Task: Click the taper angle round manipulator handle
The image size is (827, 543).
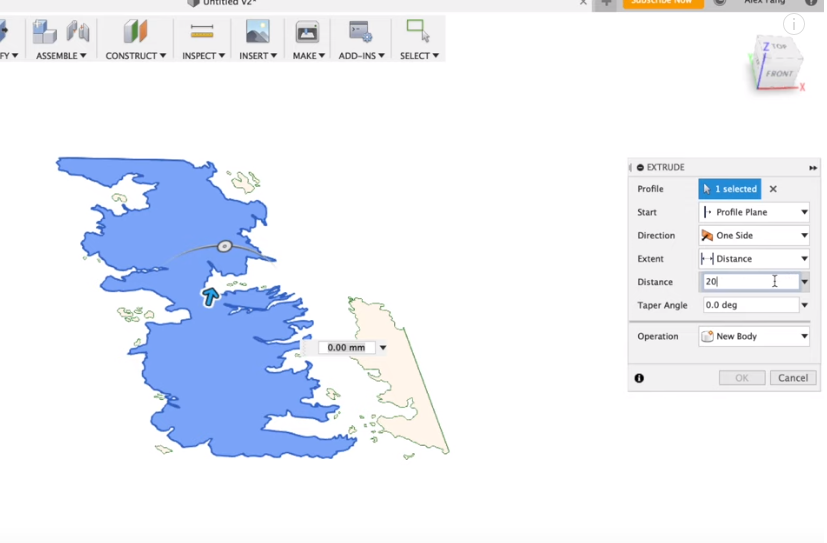Action: click(225, 246)
